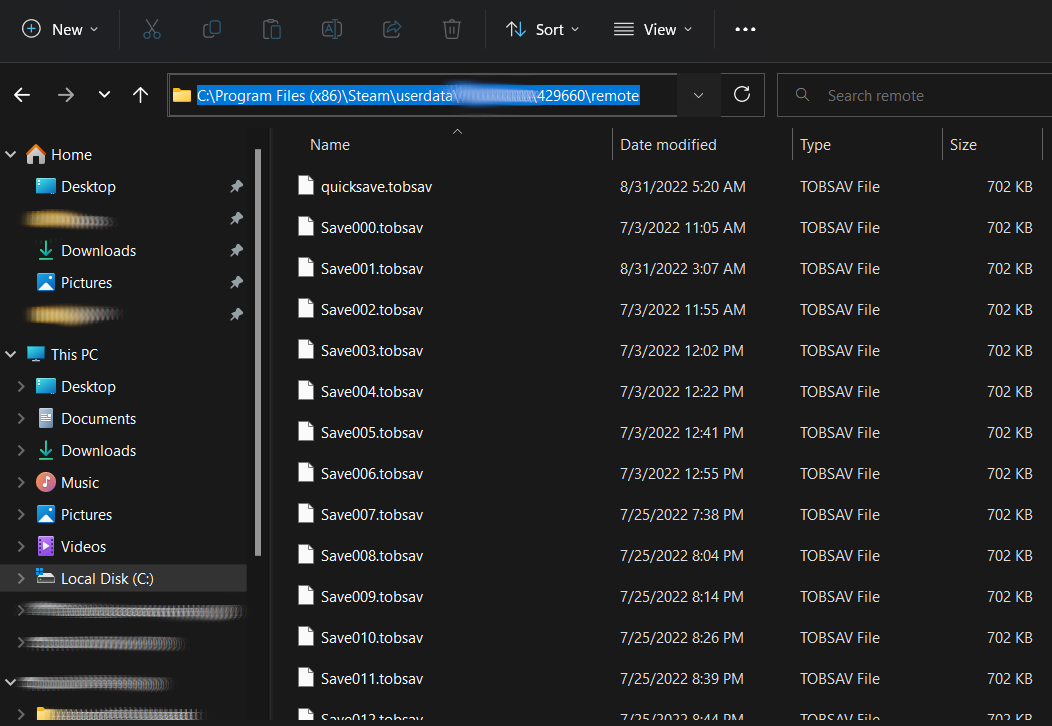Screen dimensions: 1052x726
Task: Click the Music icon under This PC
Action: (x=46, y=482)
